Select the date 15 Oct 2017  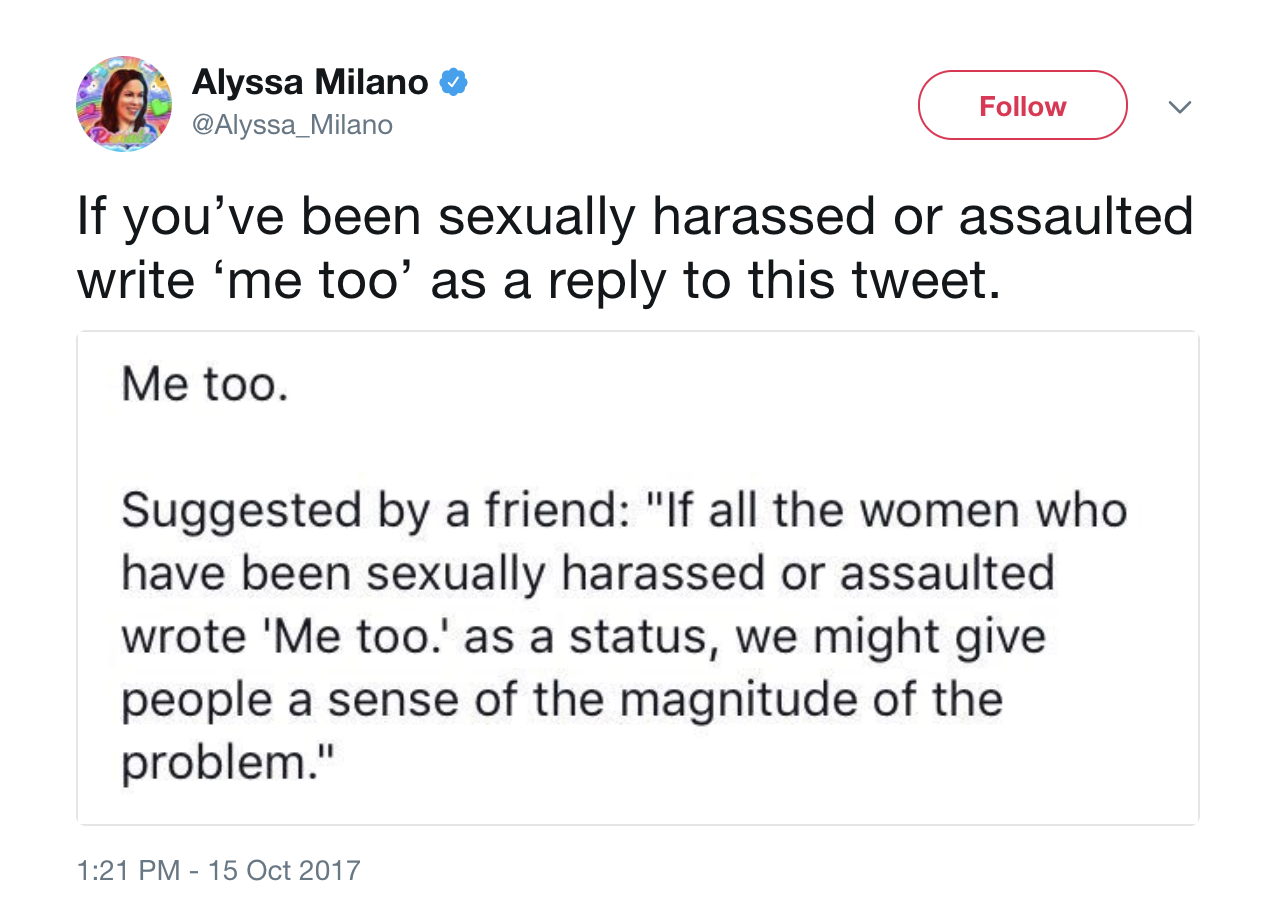[x=284, y=869]
